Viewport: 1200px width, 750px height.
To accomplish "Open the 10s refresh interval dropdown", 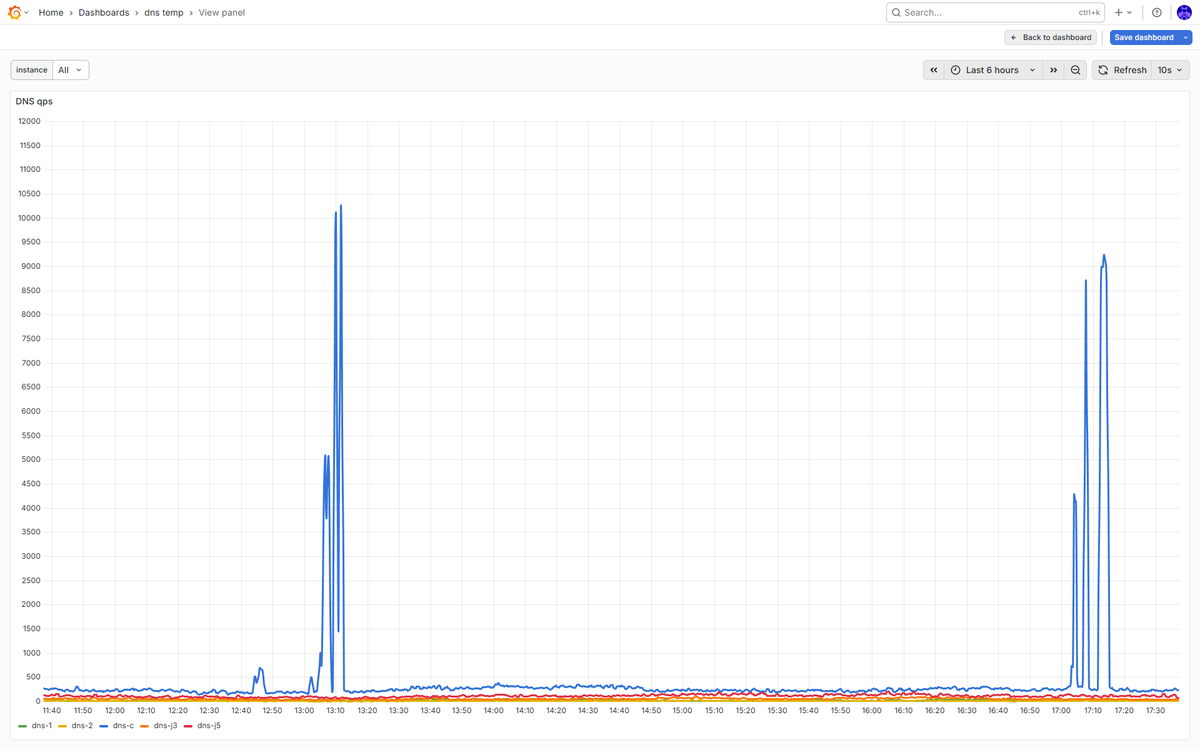I will (x=1170, y=70).
